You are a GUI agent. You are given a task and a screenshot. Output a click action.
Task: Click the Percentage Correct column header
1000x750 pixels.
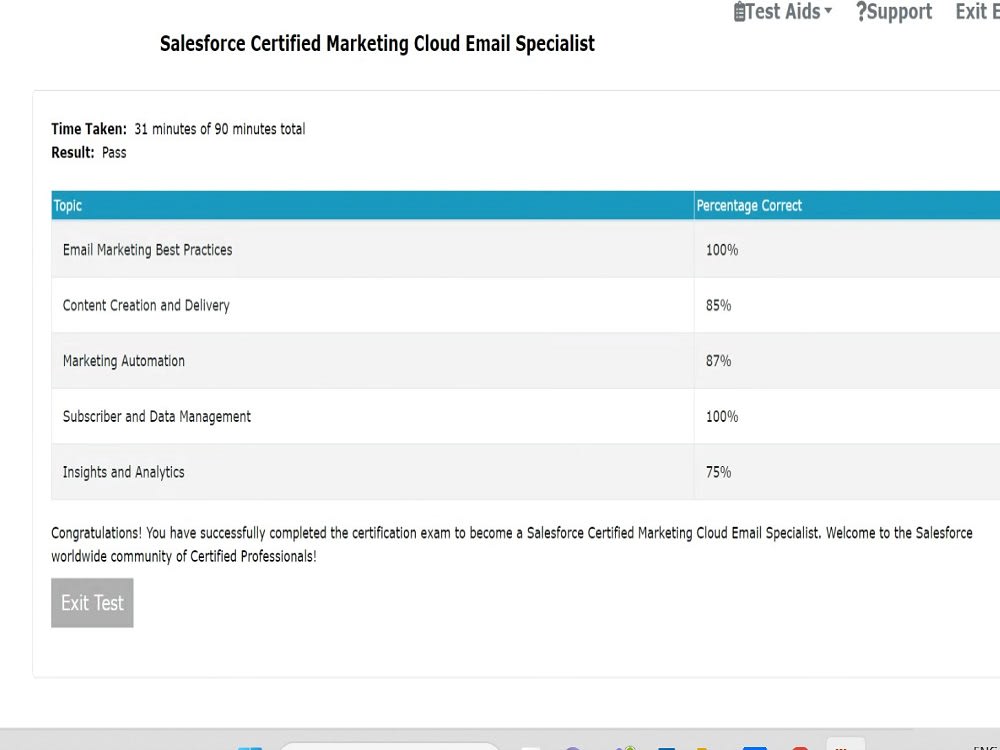[847, 205]
